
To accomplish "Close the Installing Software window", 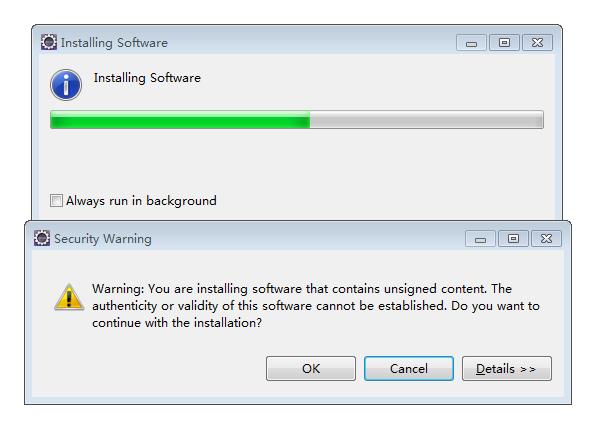I will click(x=537, y=43).
